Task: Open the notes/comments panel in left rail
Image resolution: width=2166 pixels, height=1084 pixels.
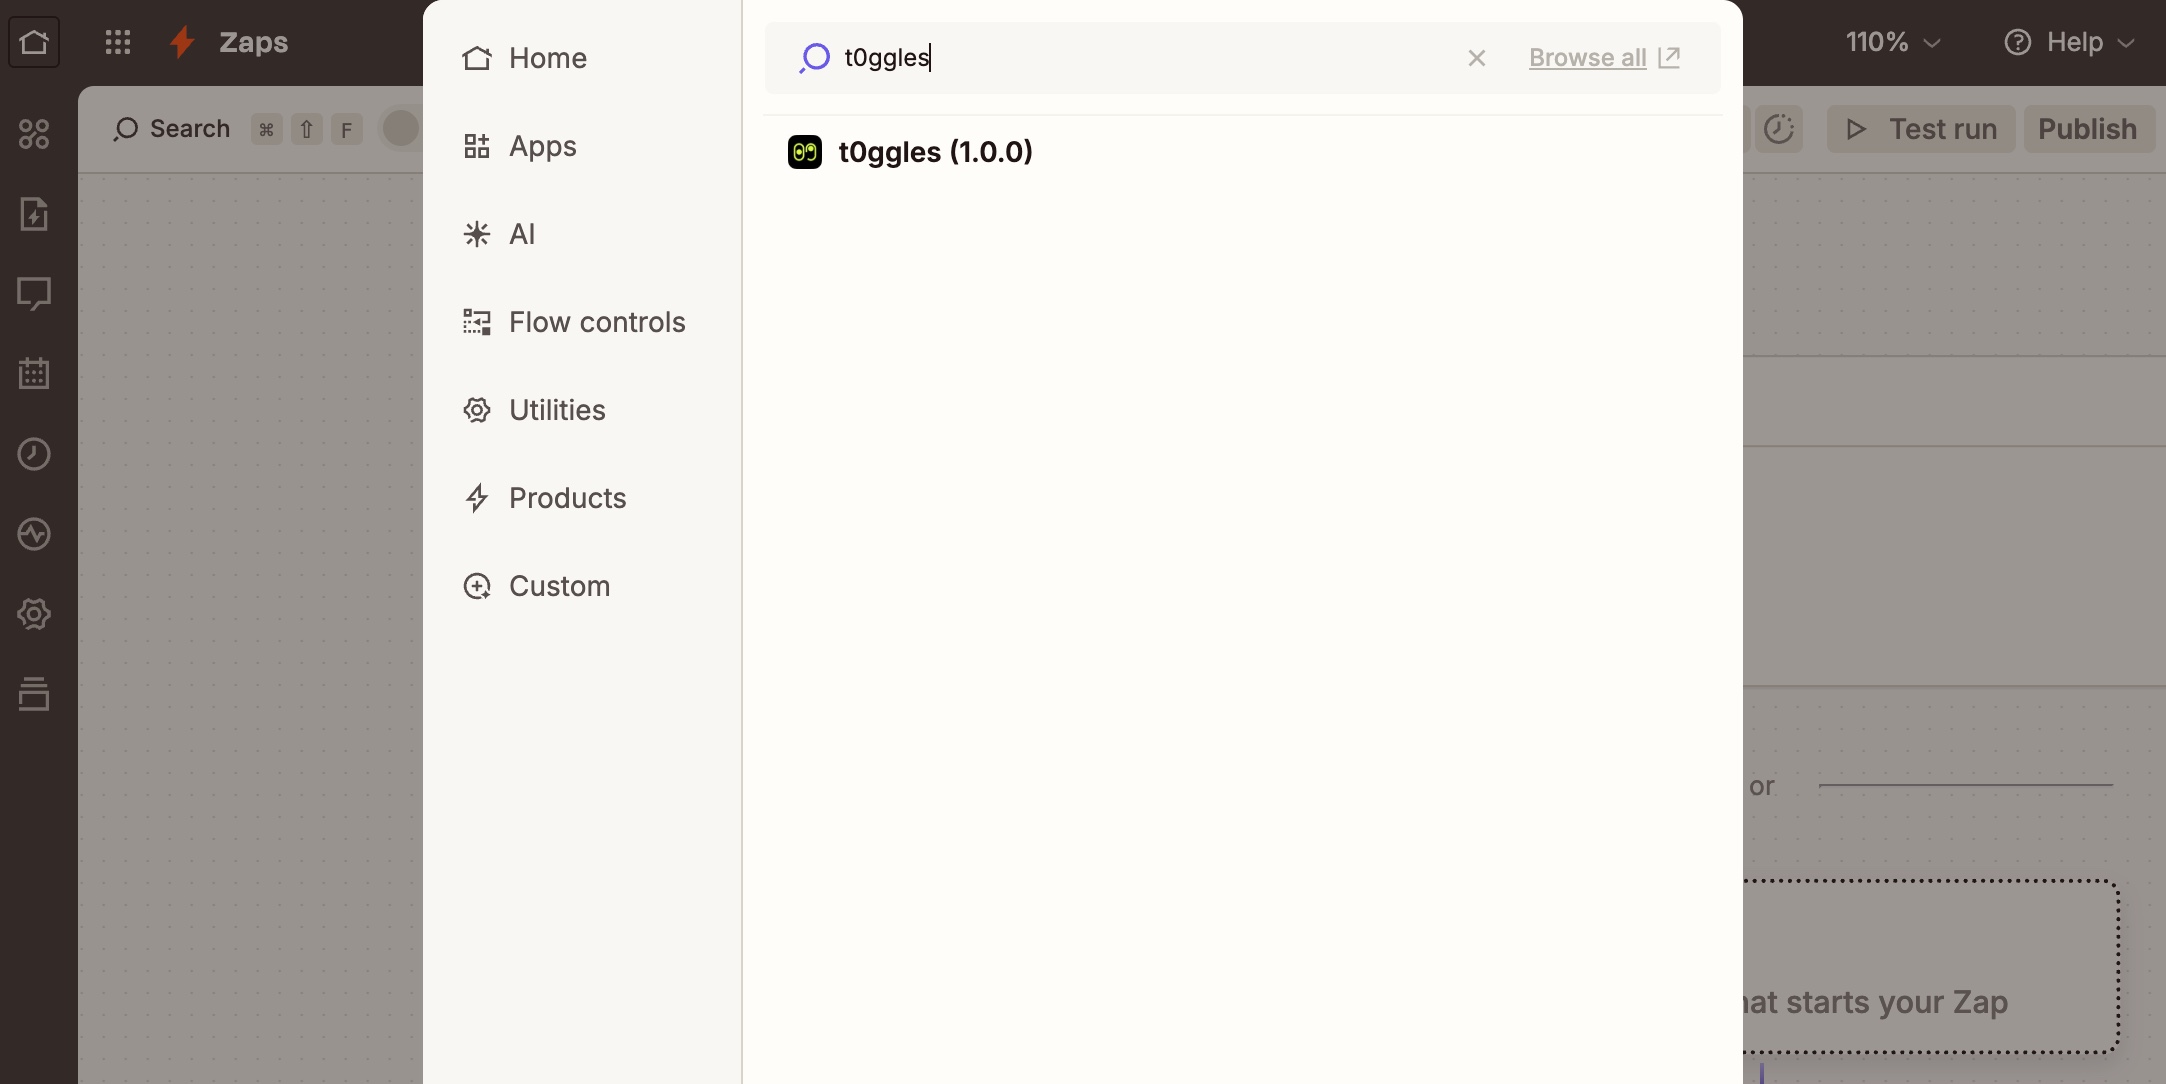Action: pyautogui.click(x=34, y=293)
